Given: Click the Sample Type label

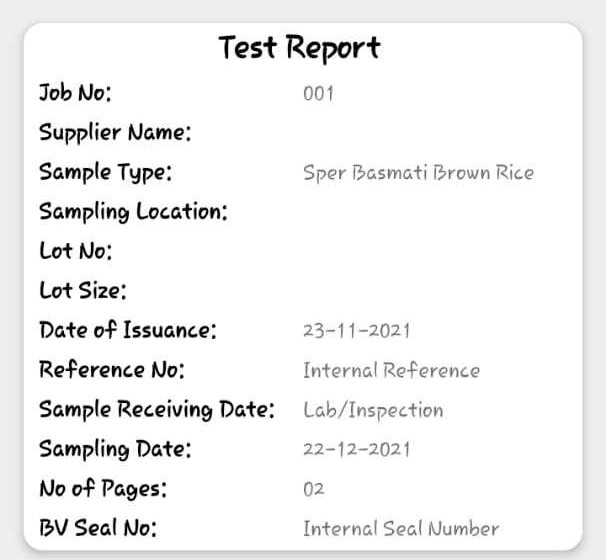Looking at the screenshot, I should (106, 172).
